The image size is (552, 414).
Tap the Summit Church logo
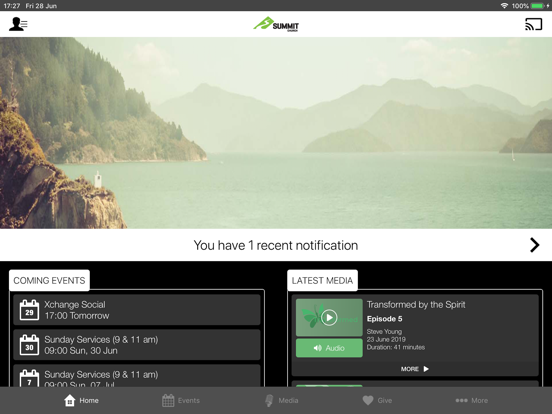coord(276,24)
